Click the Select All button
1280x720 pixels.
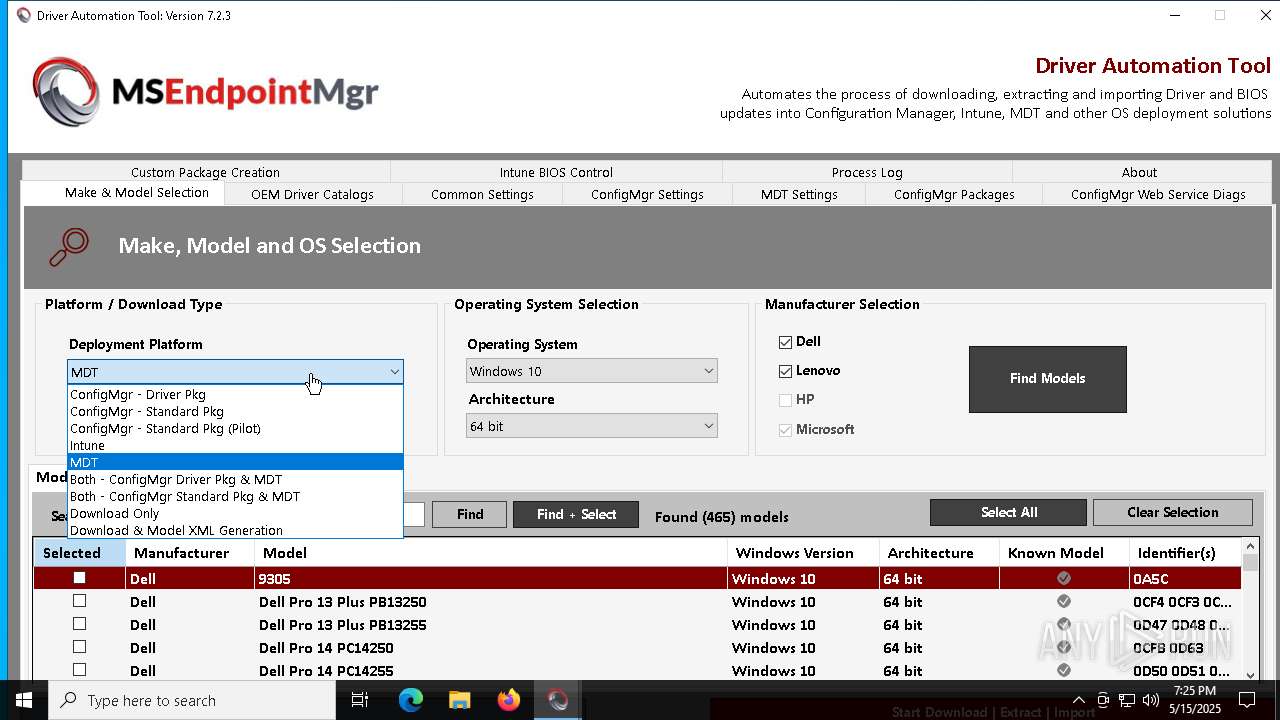[x=1008, y=512]
